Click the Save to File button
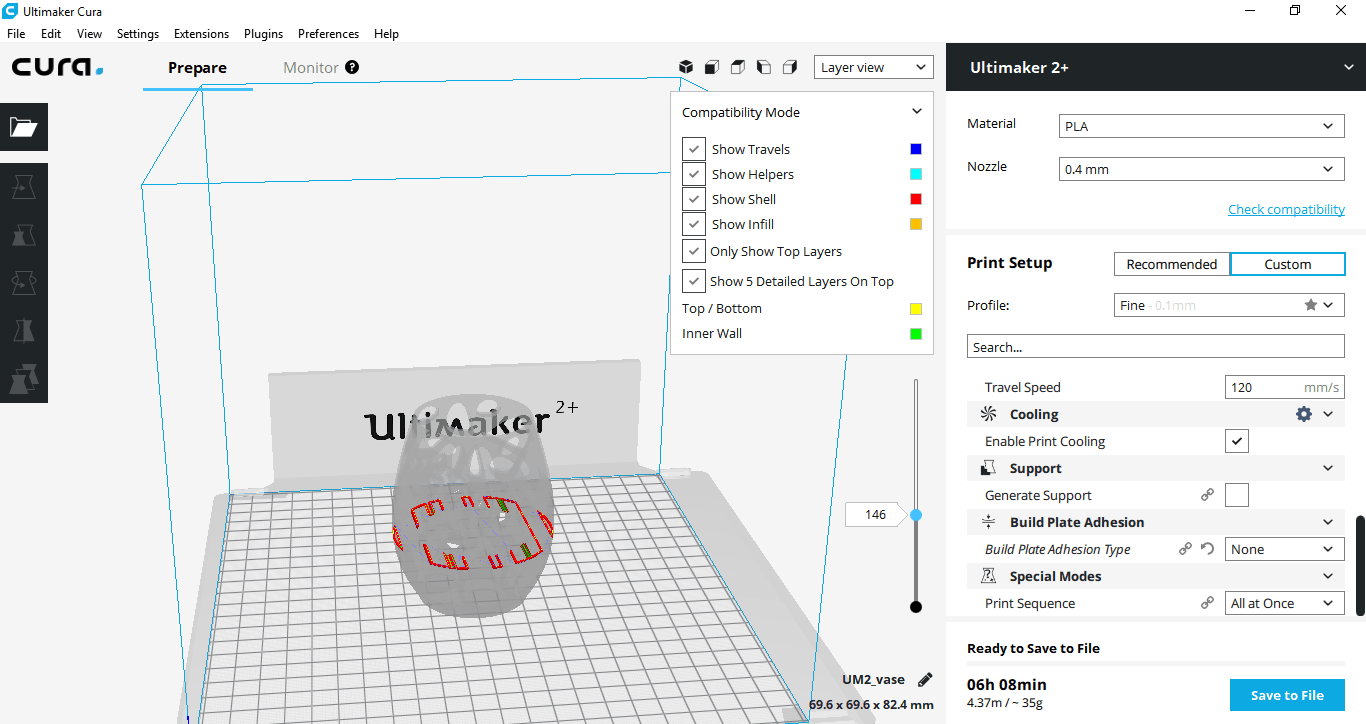Image resolution: width=1366 pixels, height=724 pixels. [1287, 695]
